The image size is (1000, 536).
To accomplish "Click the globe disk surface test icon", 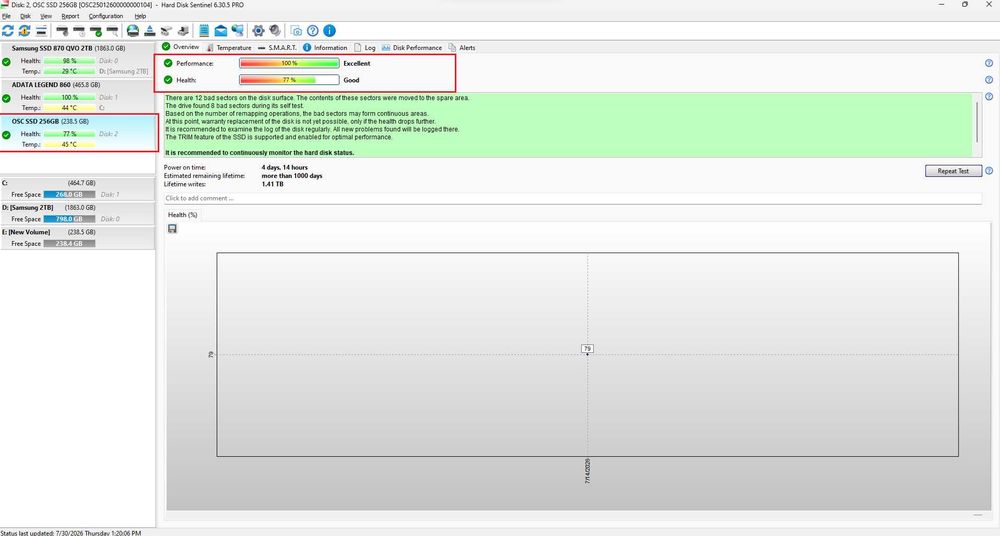I will (x=133, y=31).
